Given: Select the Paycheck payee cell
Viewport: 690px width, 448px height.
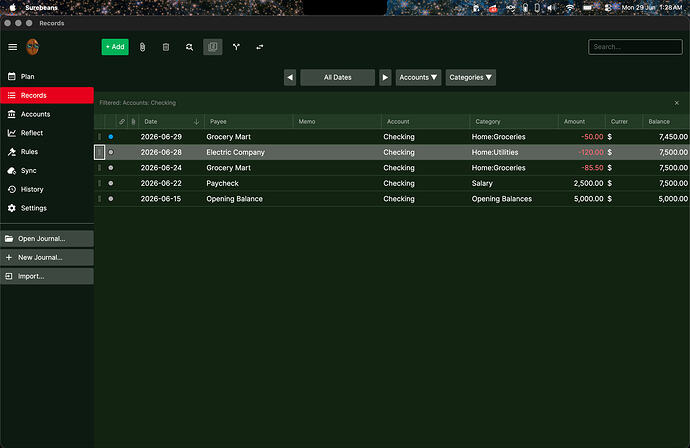Looking at the screenshot, I should click(x=248, y=183).
